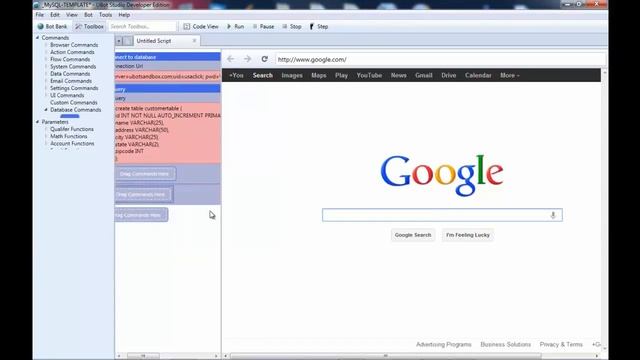
Task: Go back in the embedded browser
Action: 231,59
